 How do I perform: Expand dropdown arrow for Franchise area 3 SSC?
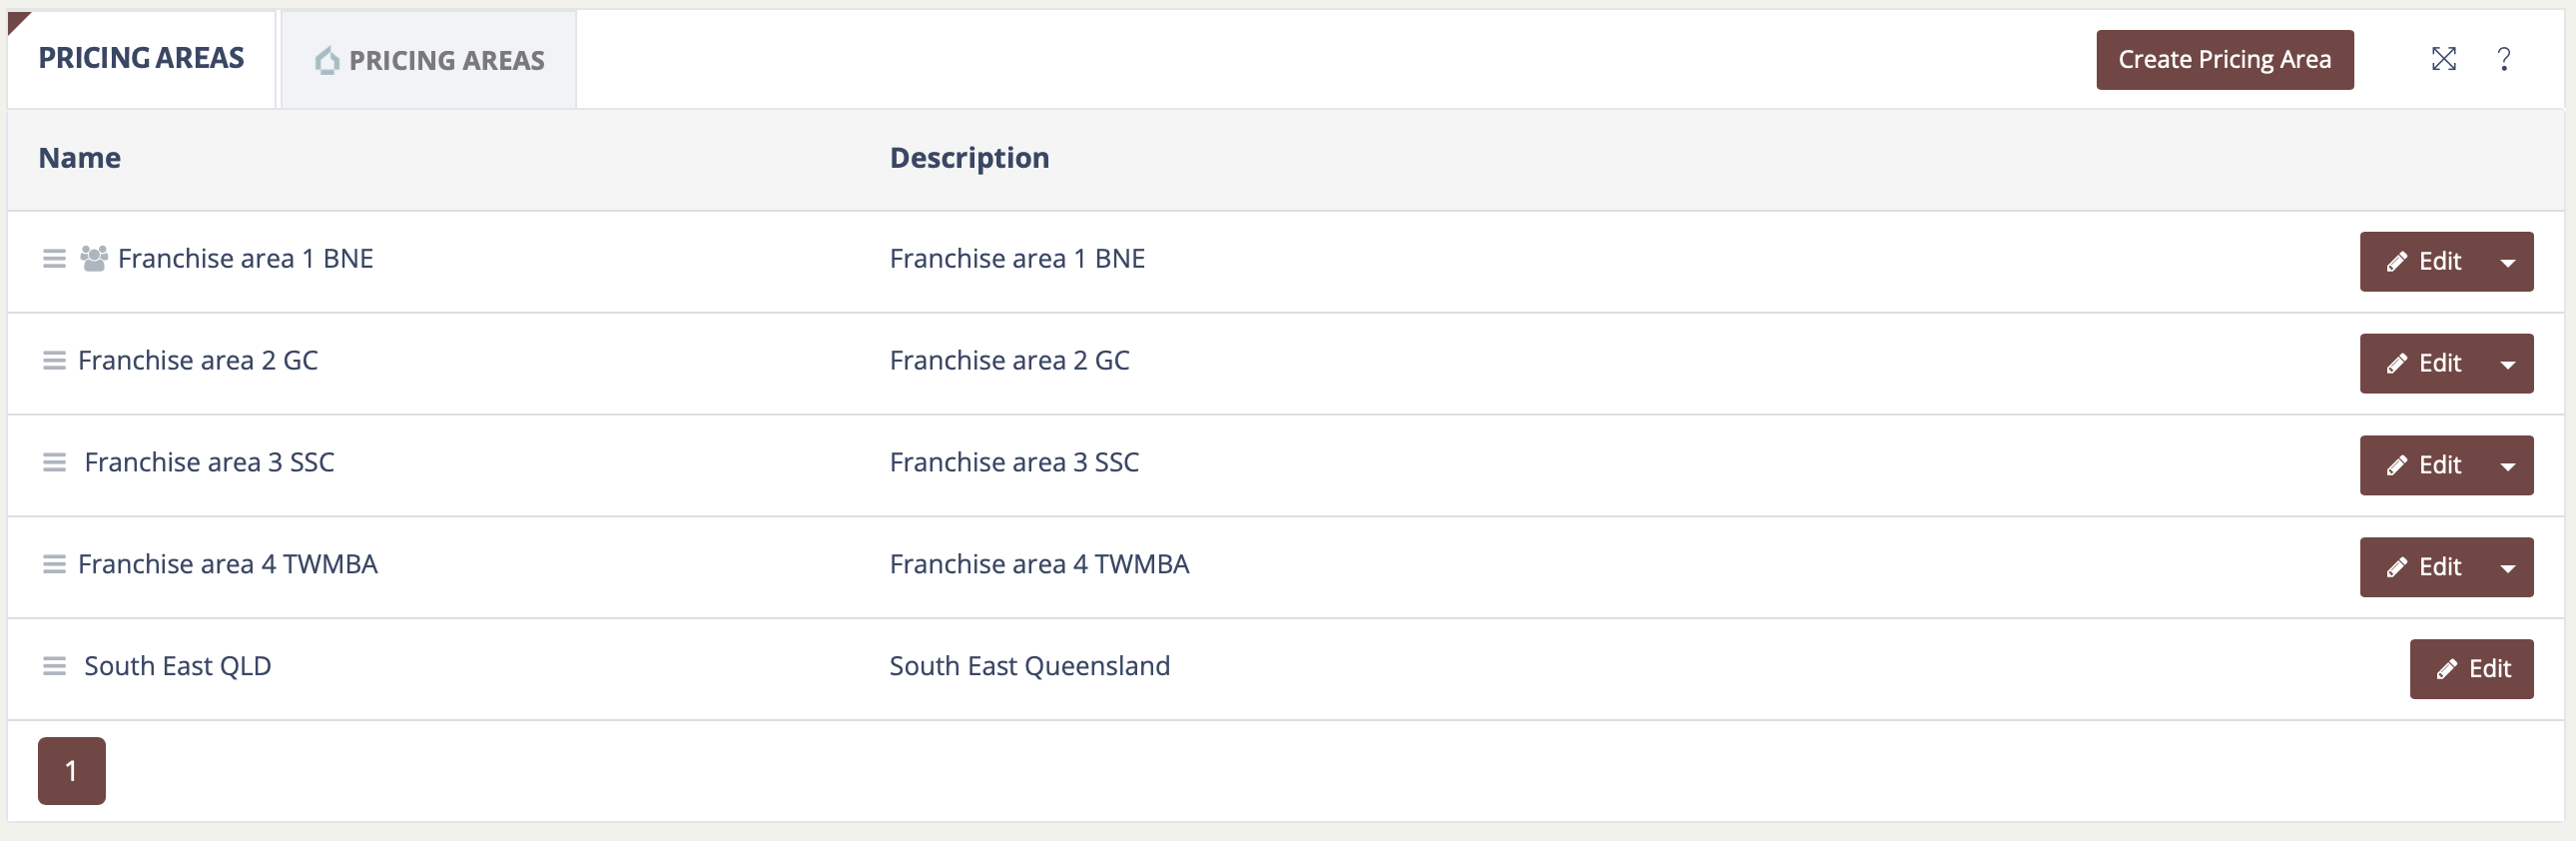coord(2507,466)
